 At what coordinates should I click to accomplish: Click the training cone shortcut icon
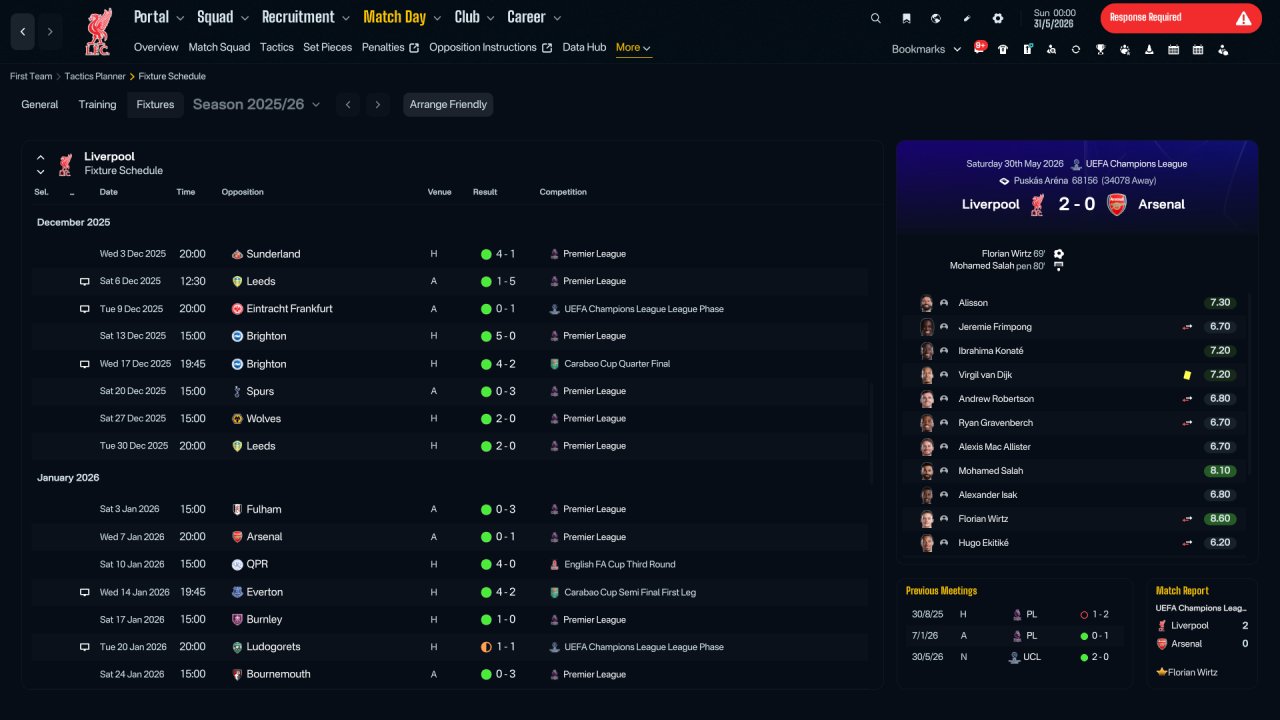(1149, 49)
